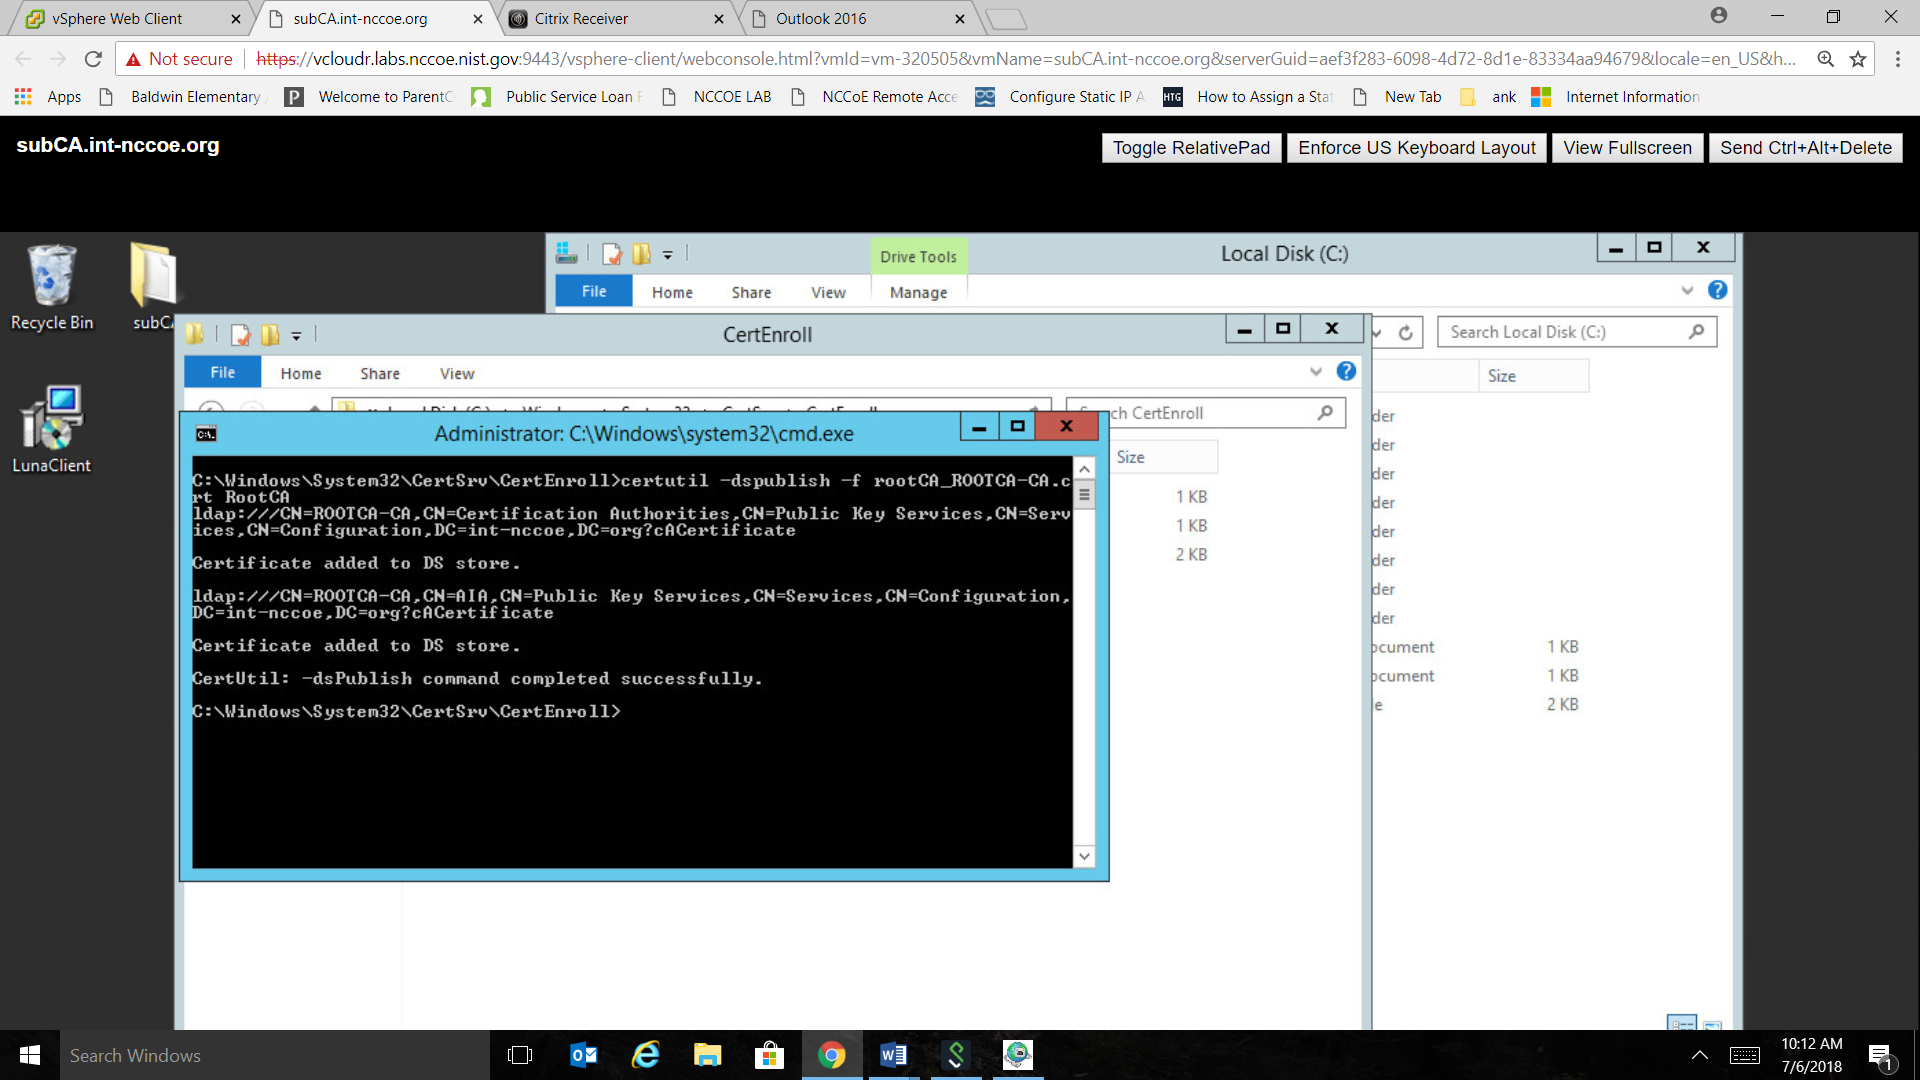
Task: Click the refresh icon in Local Disk window
Action: coord(1405,333)
